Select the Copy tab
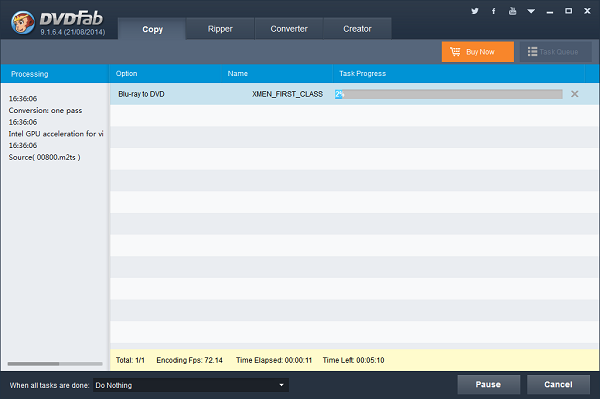The width and height of the screenshot is (600, 399). point(152,29)
